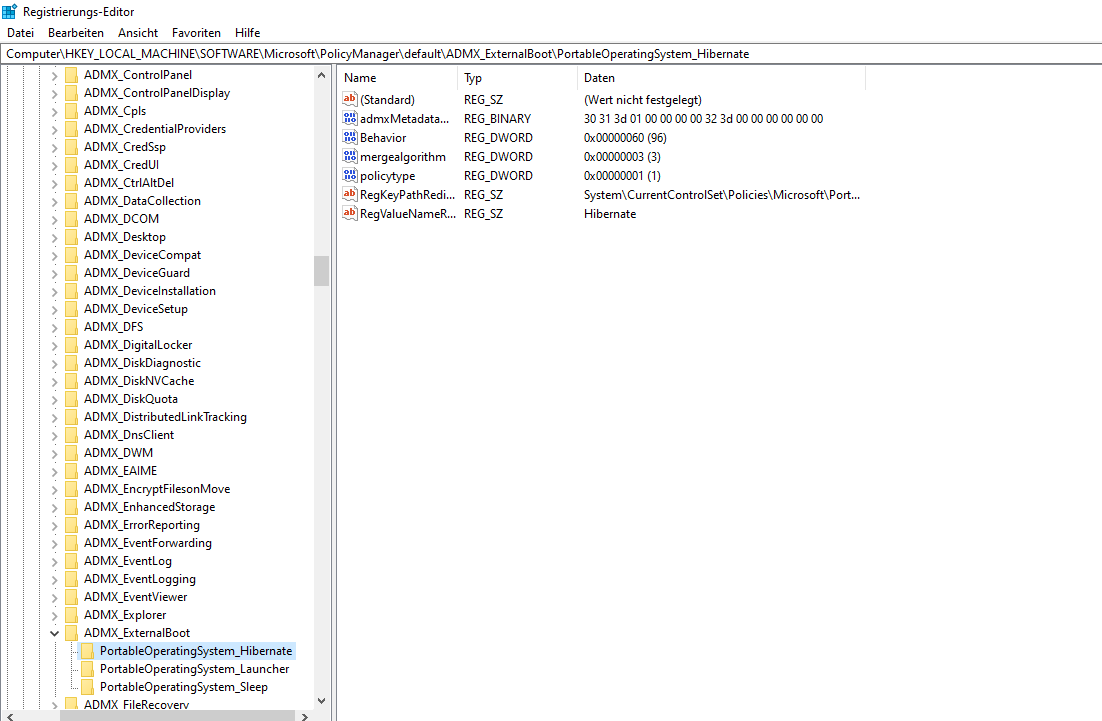This screenshot has width=1102, height=721.
Task: Expand the ADMX_DeviceInstallation tree node
Action: pos(55,291)
